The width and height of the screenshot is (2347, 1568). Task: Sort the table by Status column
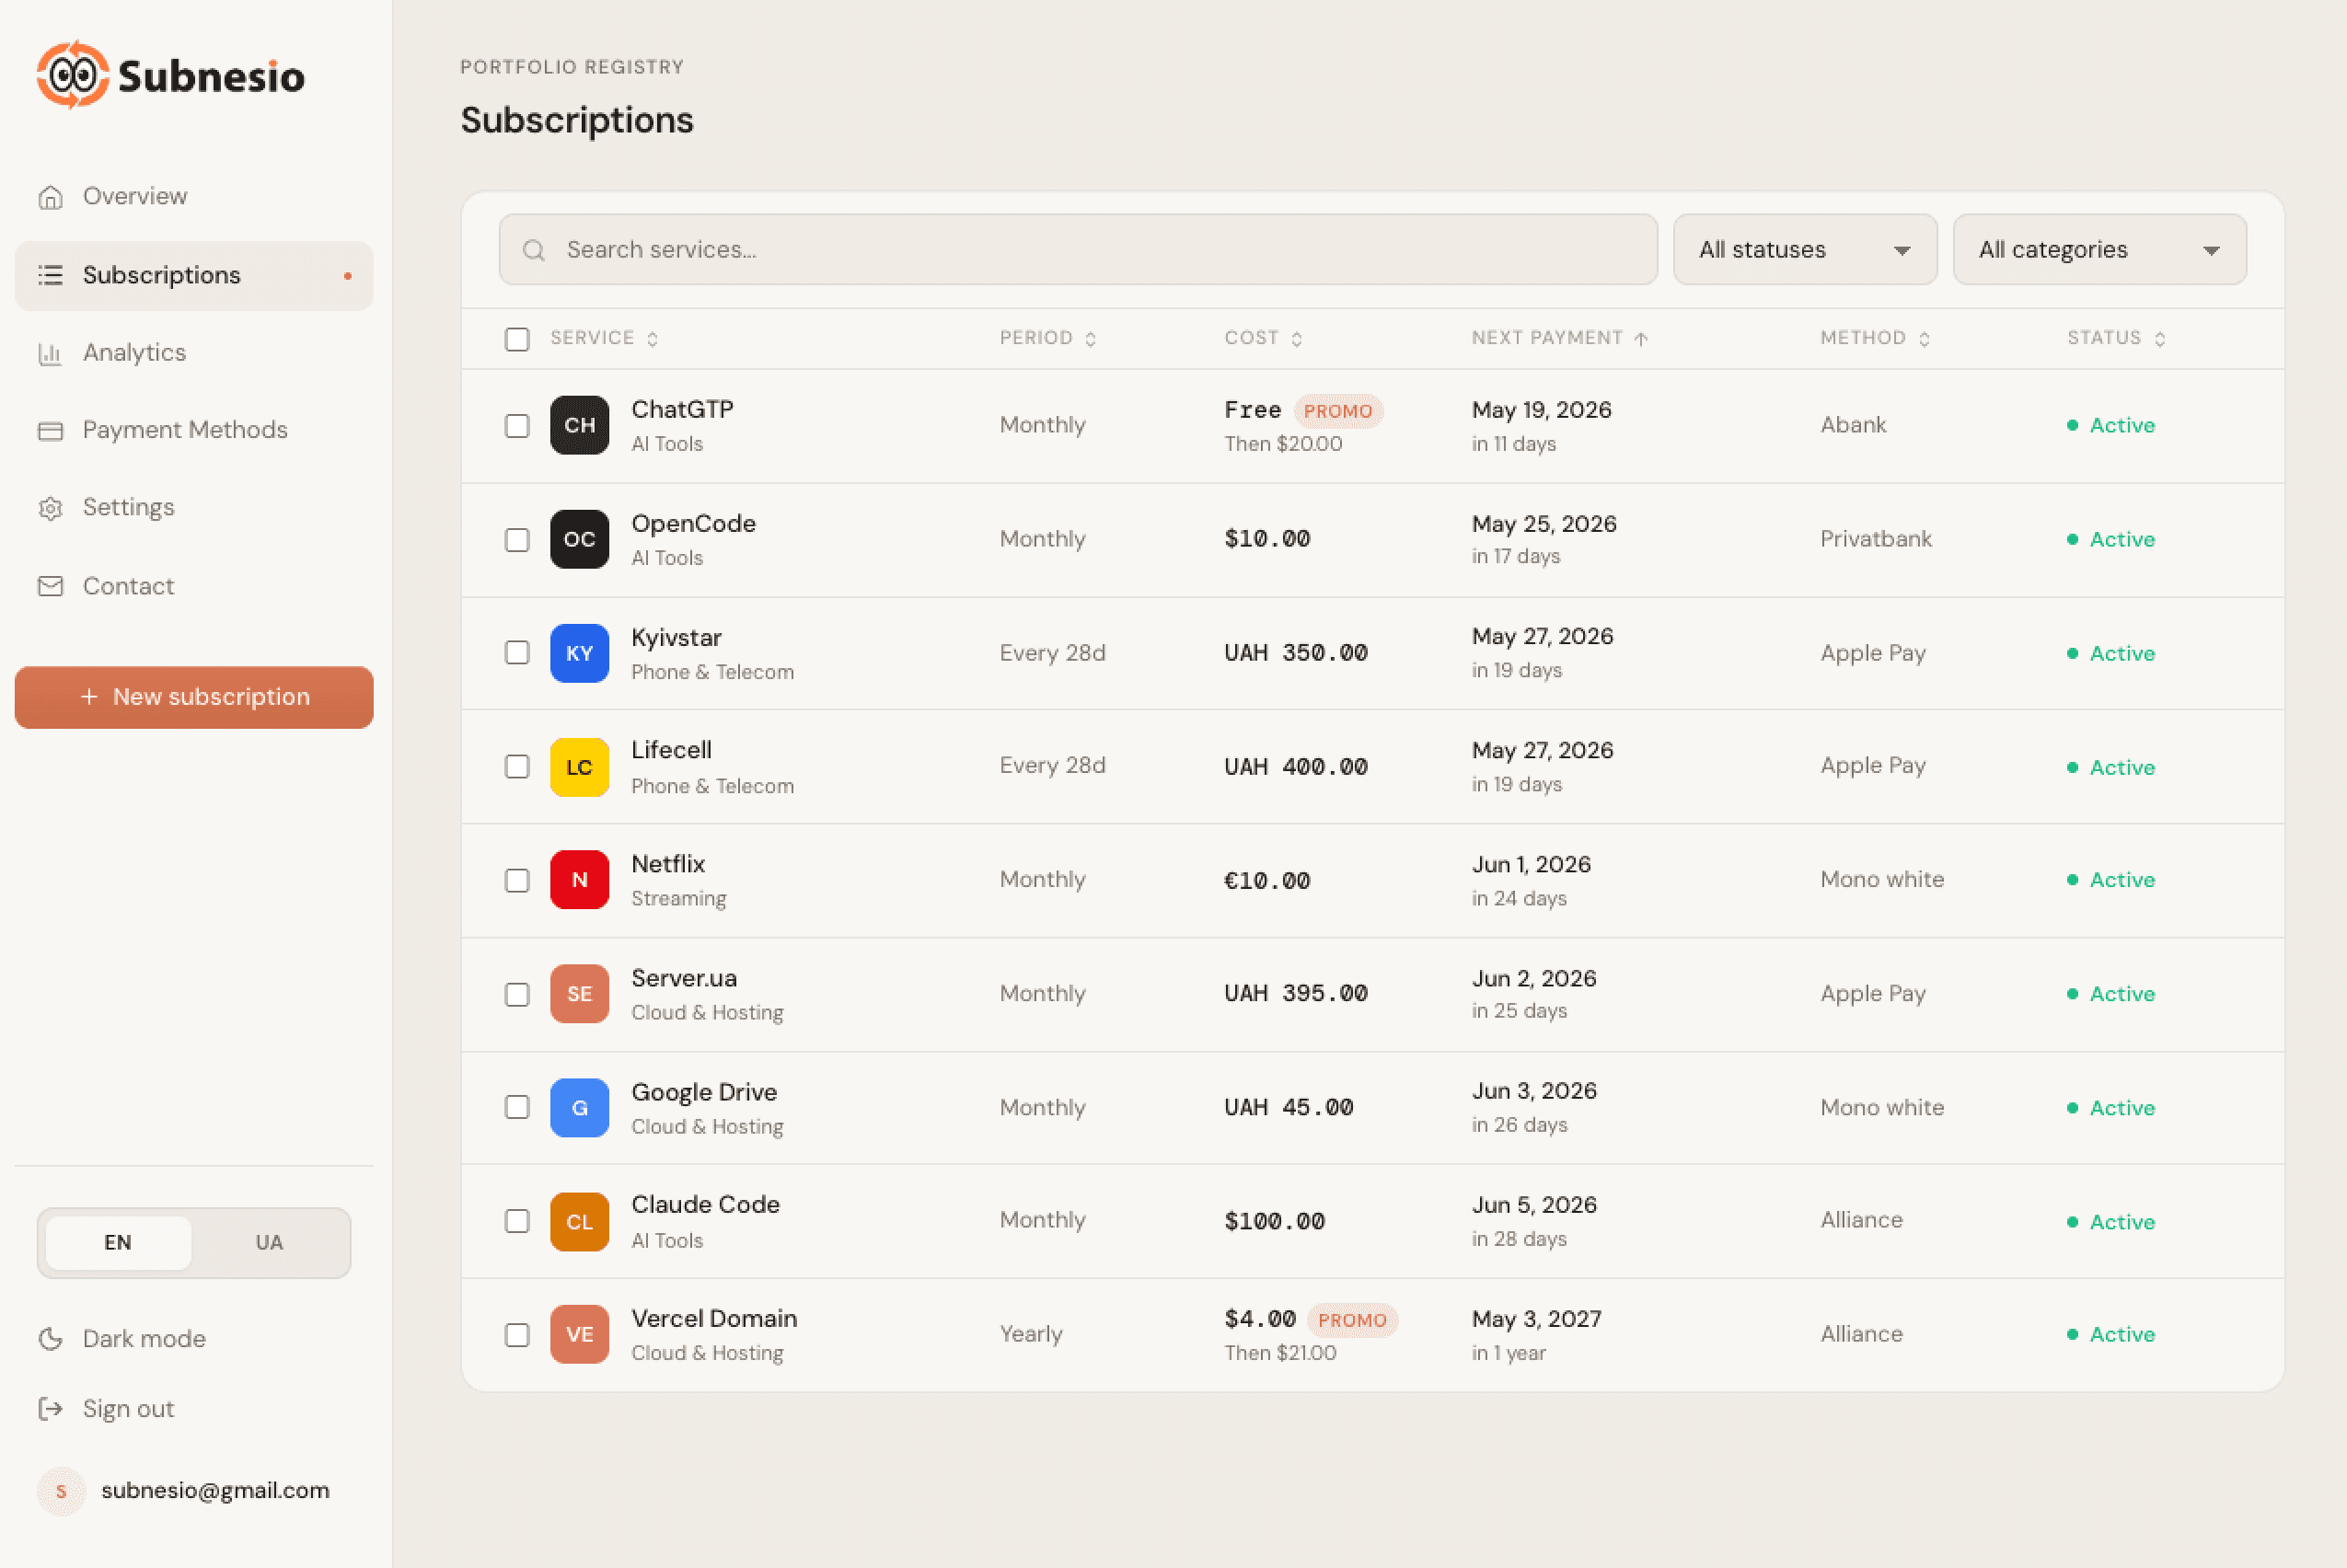click(2116, 338)
